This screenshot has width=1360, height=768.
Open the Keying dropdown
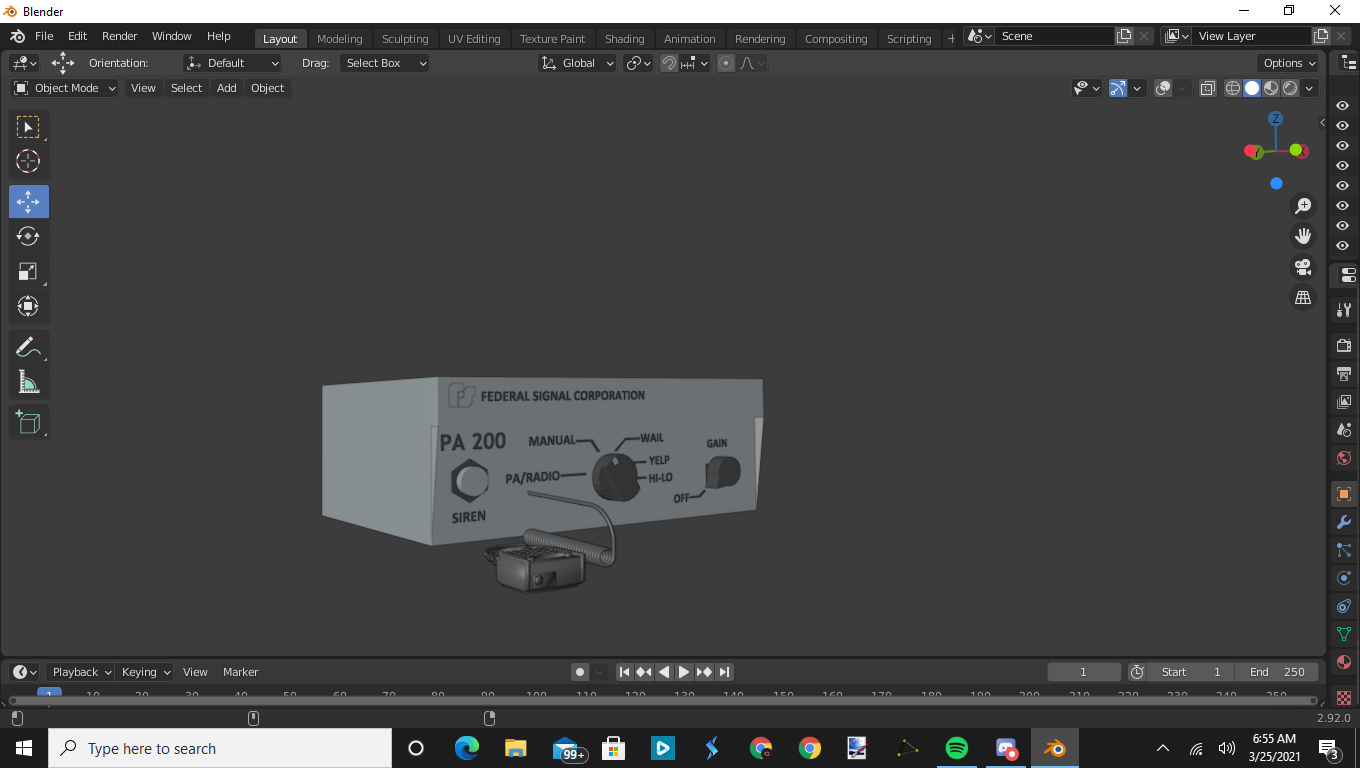pos(145,672)
